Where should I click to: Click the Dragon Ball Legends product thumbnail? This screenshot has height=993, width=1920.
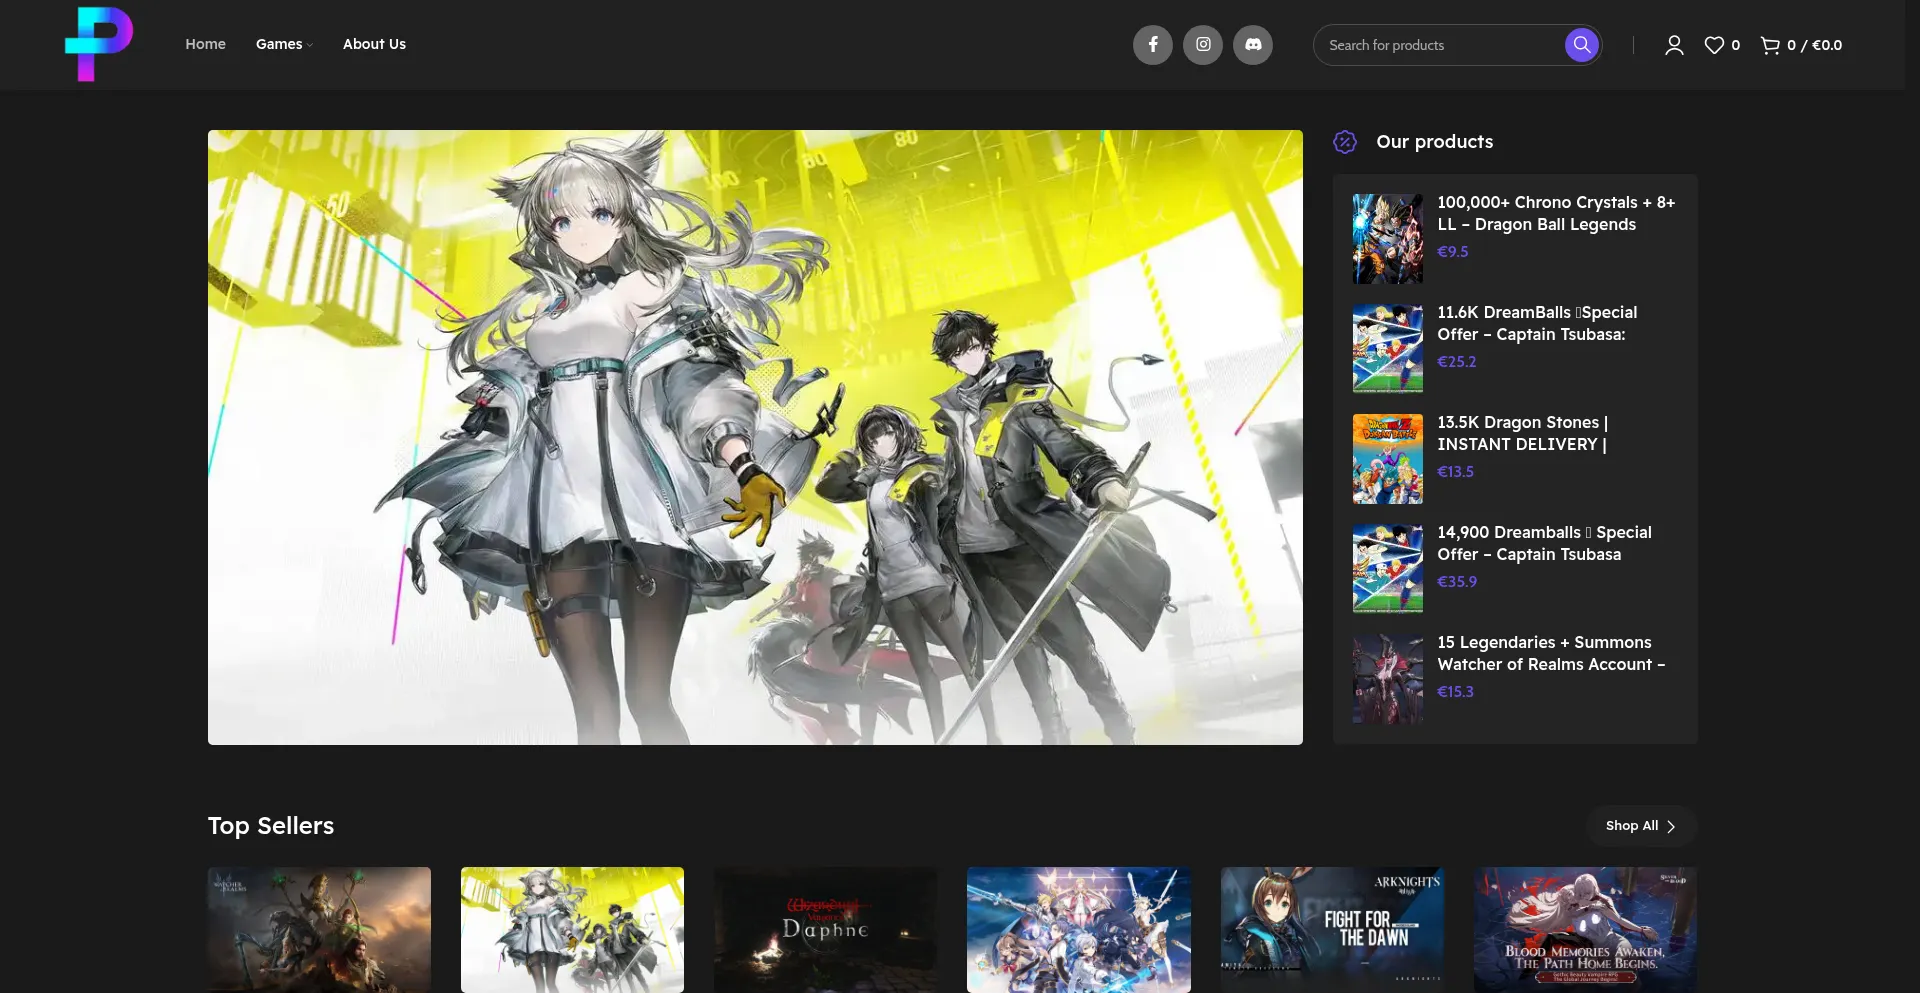pos(1387,239)
